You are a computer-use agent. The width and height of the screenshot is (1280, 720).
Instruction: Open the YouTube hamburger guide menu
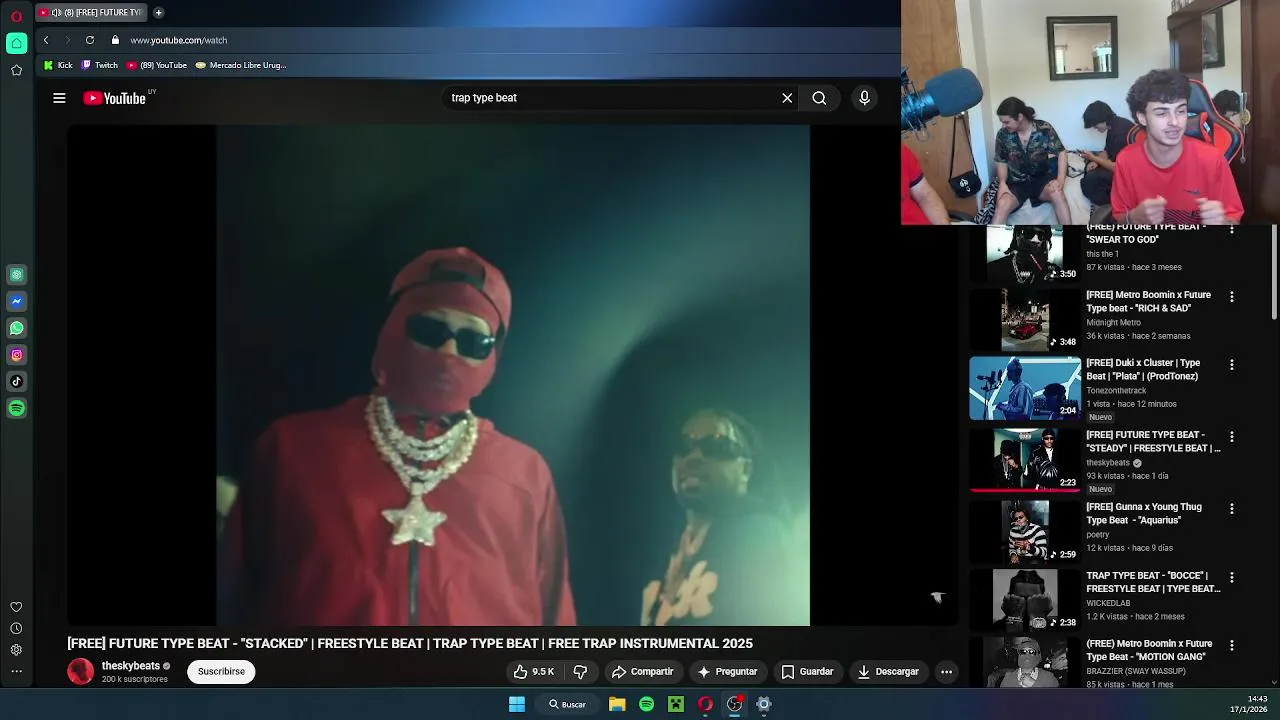[x=59, y=98]
